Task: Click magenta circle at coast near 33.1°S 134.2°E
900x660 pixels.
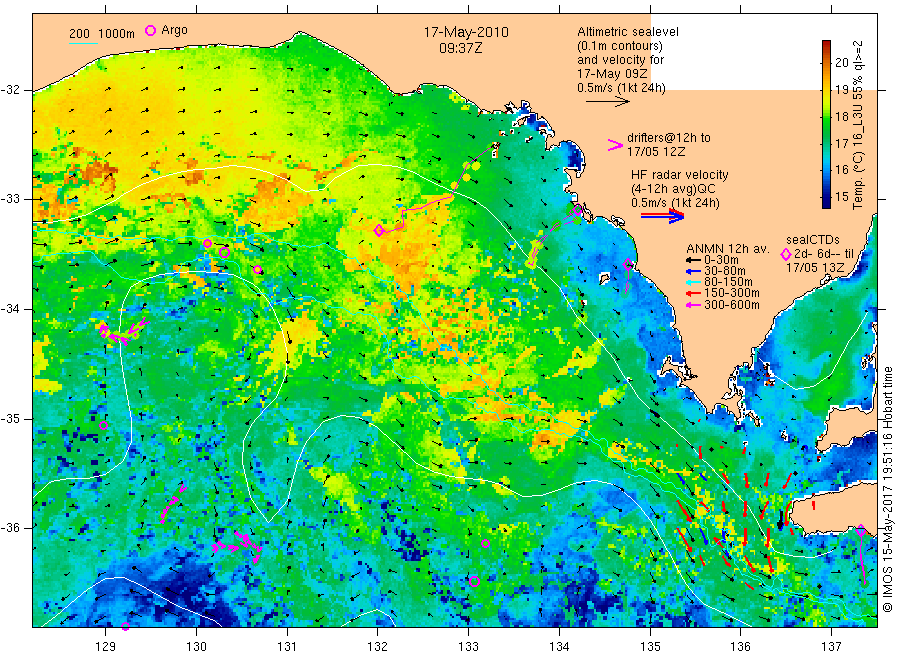Action: tap(577, 211)
